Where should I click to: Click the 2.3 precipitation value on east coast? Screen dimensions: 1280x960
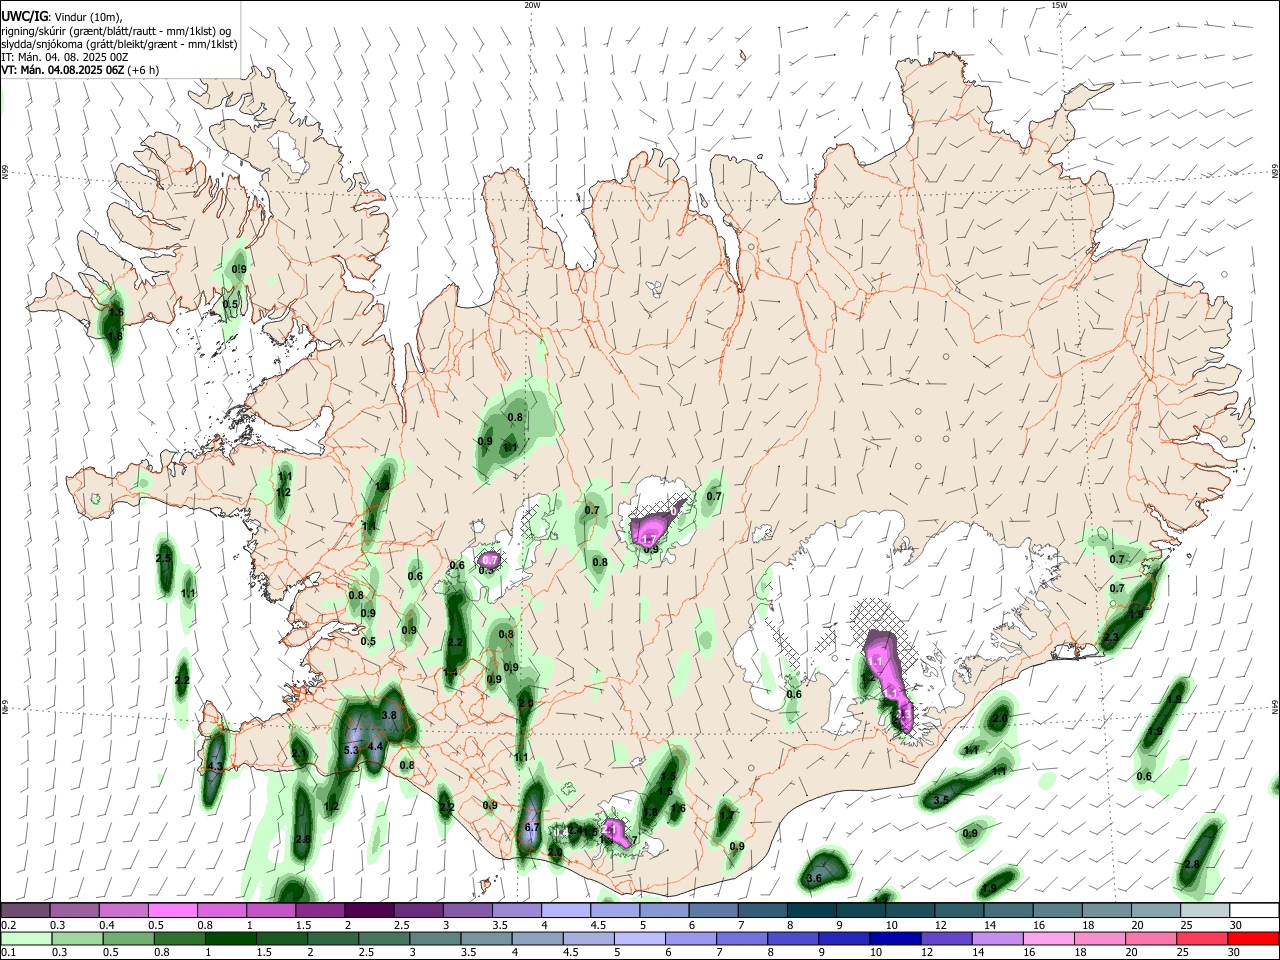(1111, 638)
